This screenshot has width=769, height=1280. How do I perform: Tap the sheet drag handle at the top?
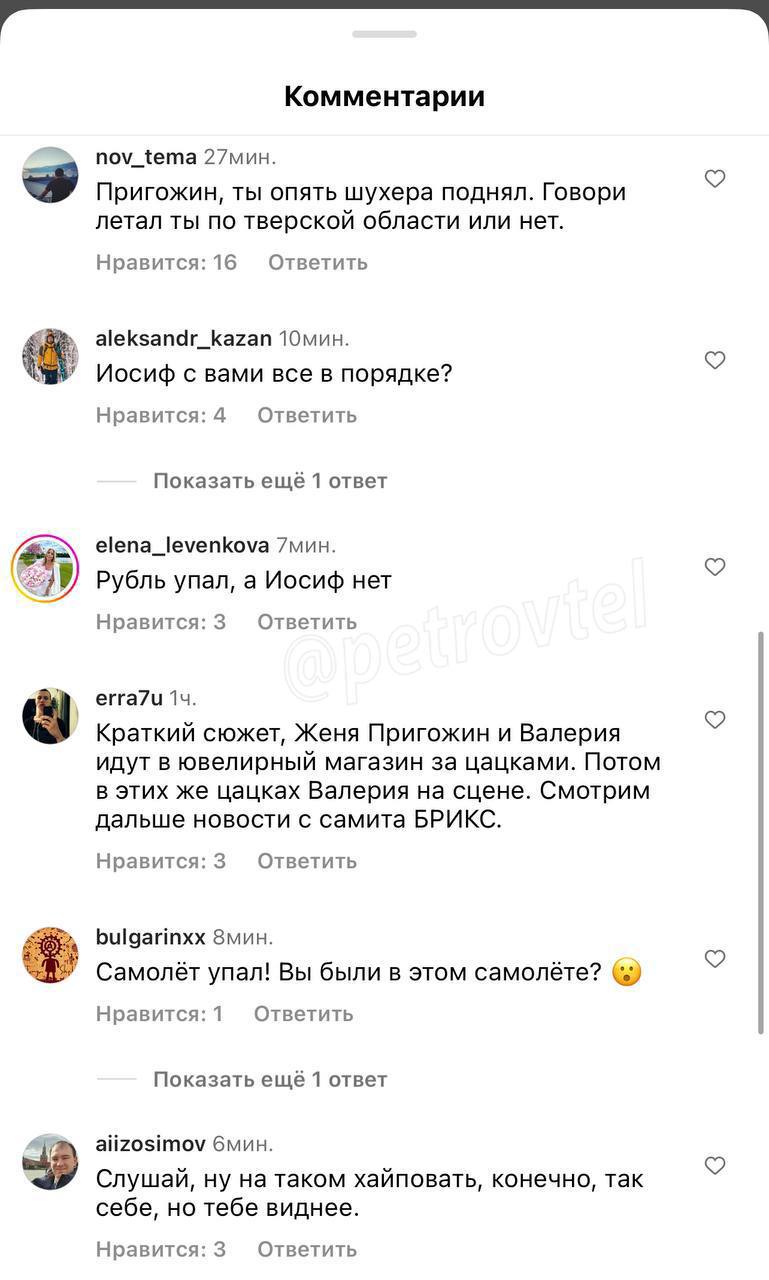coord(385,34)
